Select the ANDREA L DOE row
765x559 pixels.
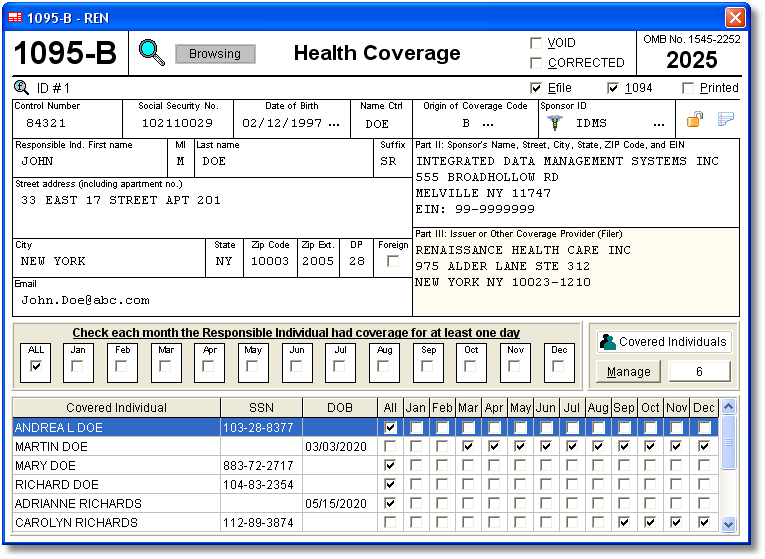point(365,428)
